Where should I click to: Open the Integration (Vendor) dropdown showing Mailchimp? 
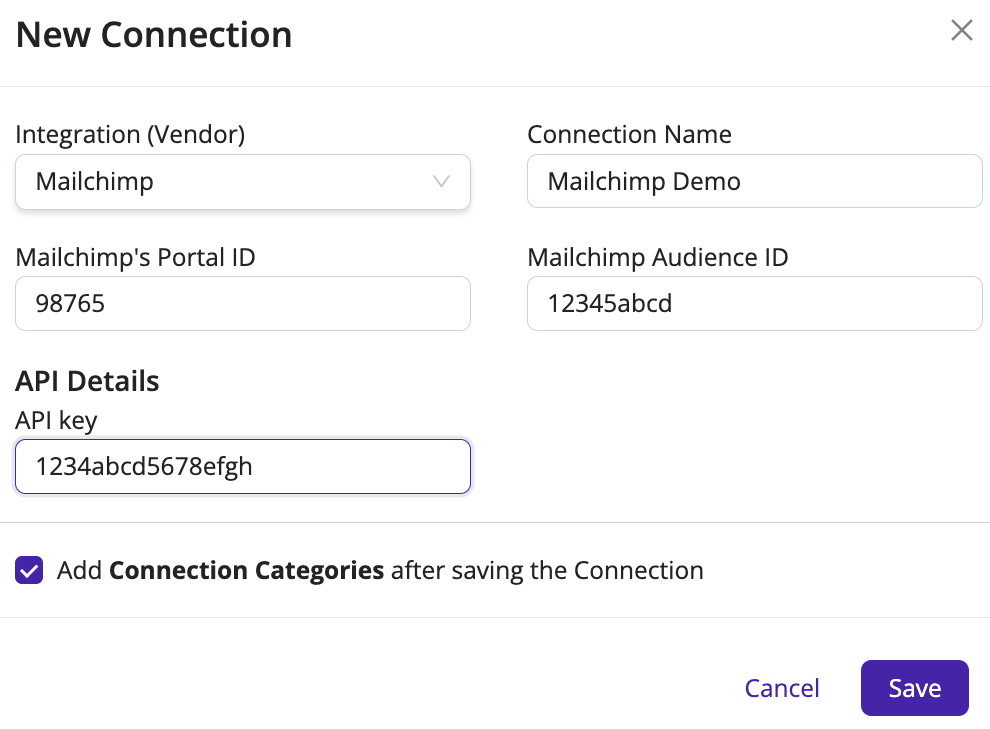(x=243, y=182)
